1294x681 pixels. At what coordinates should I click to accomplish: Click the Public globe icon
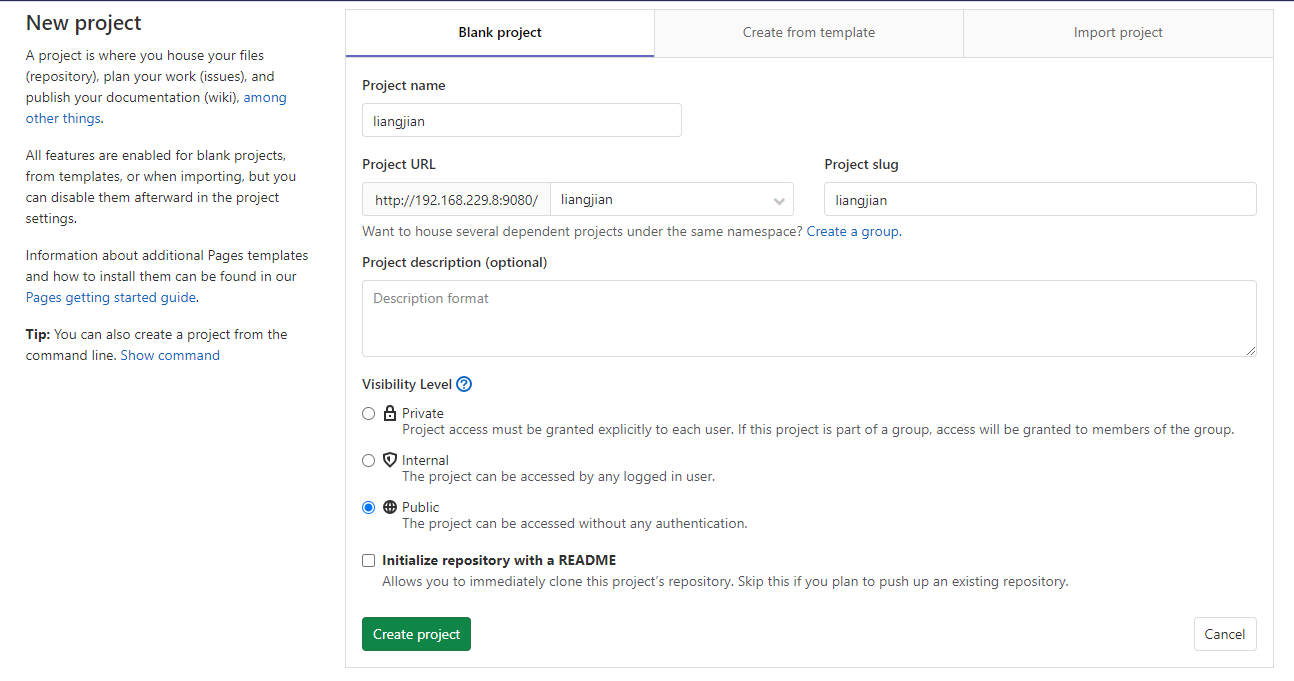pos(390,507)
